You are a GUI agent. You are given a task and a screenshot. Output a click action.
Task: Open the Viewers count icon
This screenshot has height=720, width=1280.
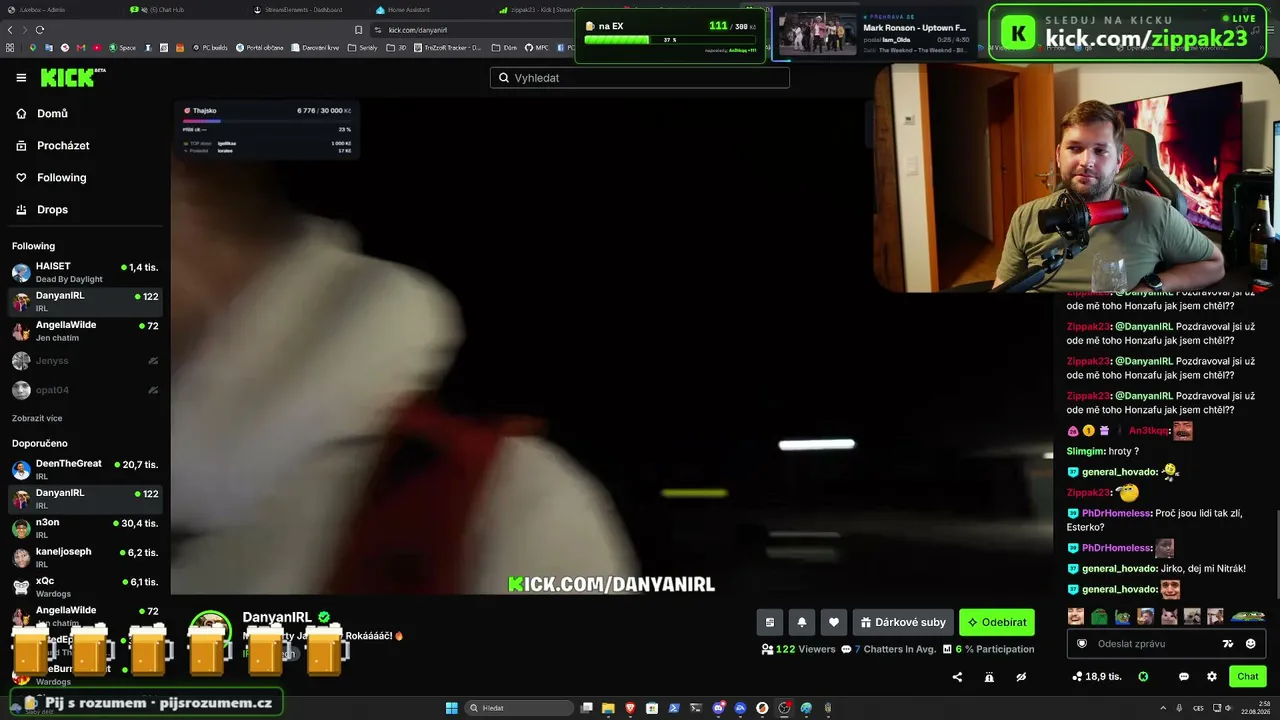click(x=767, y=649)
